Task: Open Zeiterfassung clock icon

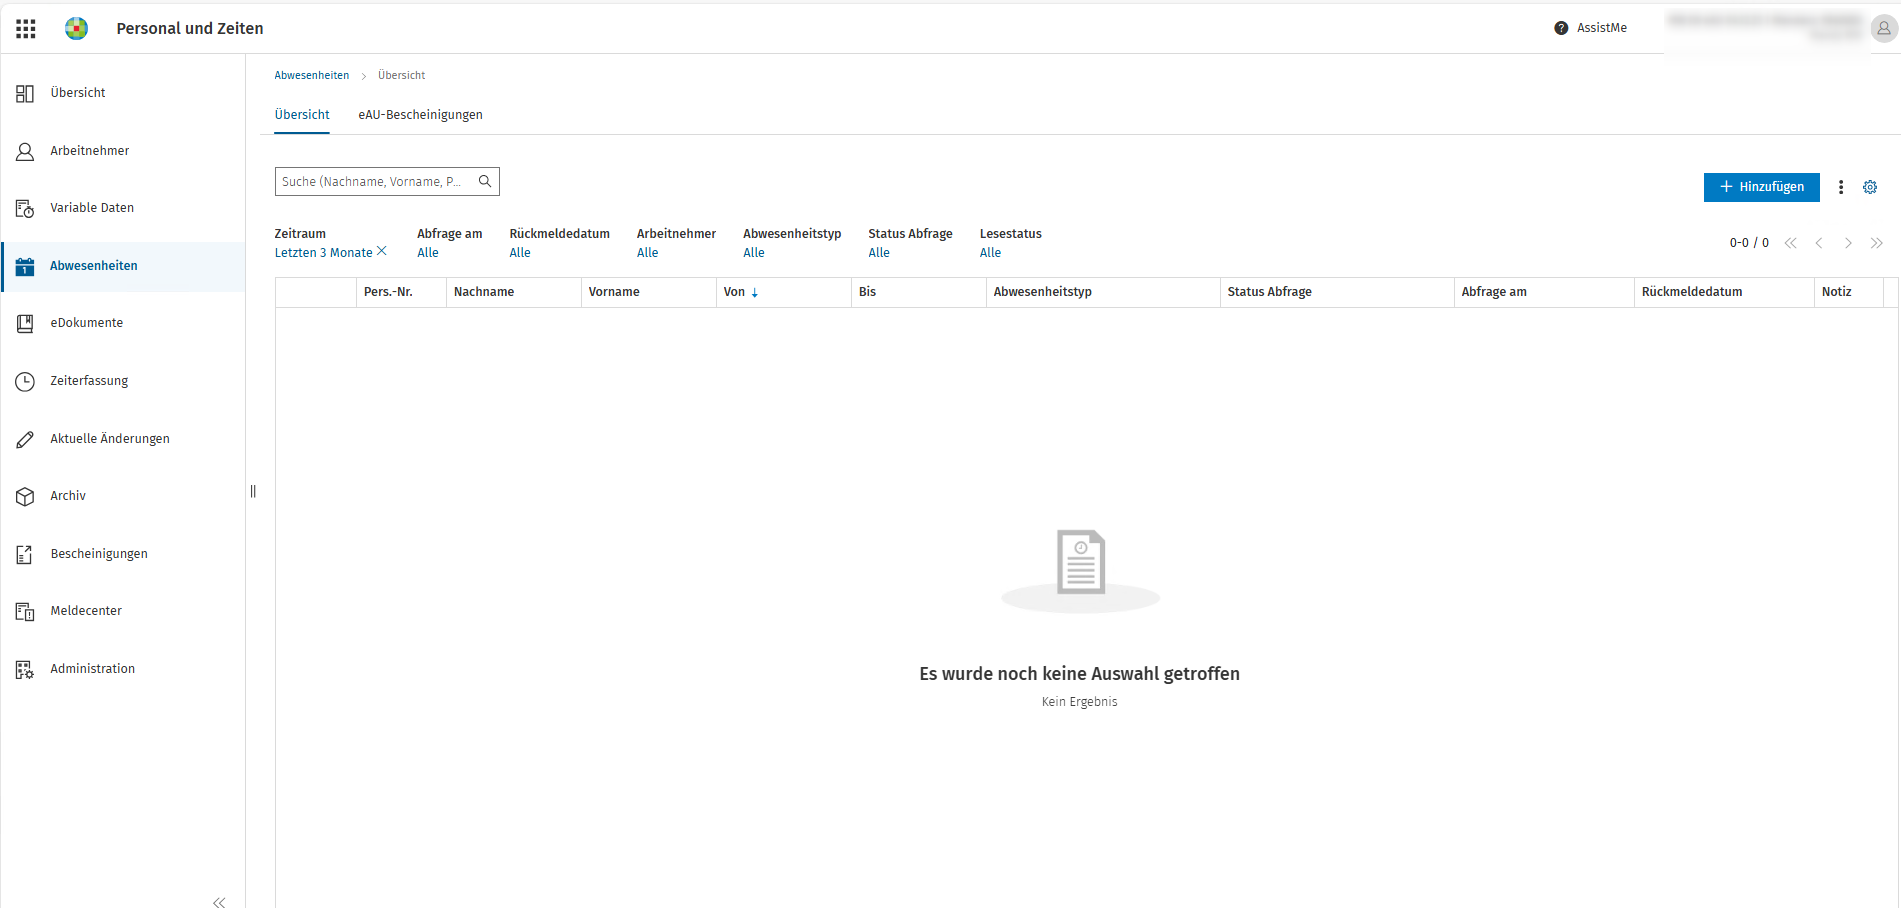Action: [25, 381]
